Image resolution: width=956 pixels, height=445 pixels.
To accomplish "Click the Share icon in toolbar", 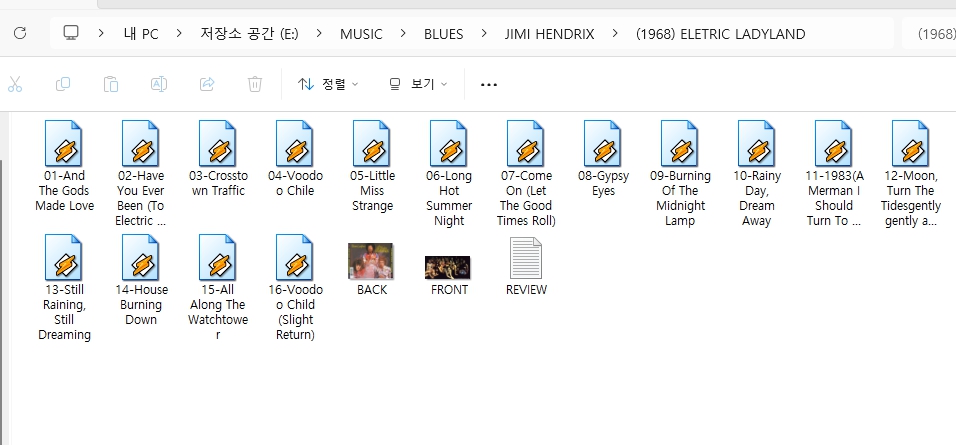I will tap(207, 84).
